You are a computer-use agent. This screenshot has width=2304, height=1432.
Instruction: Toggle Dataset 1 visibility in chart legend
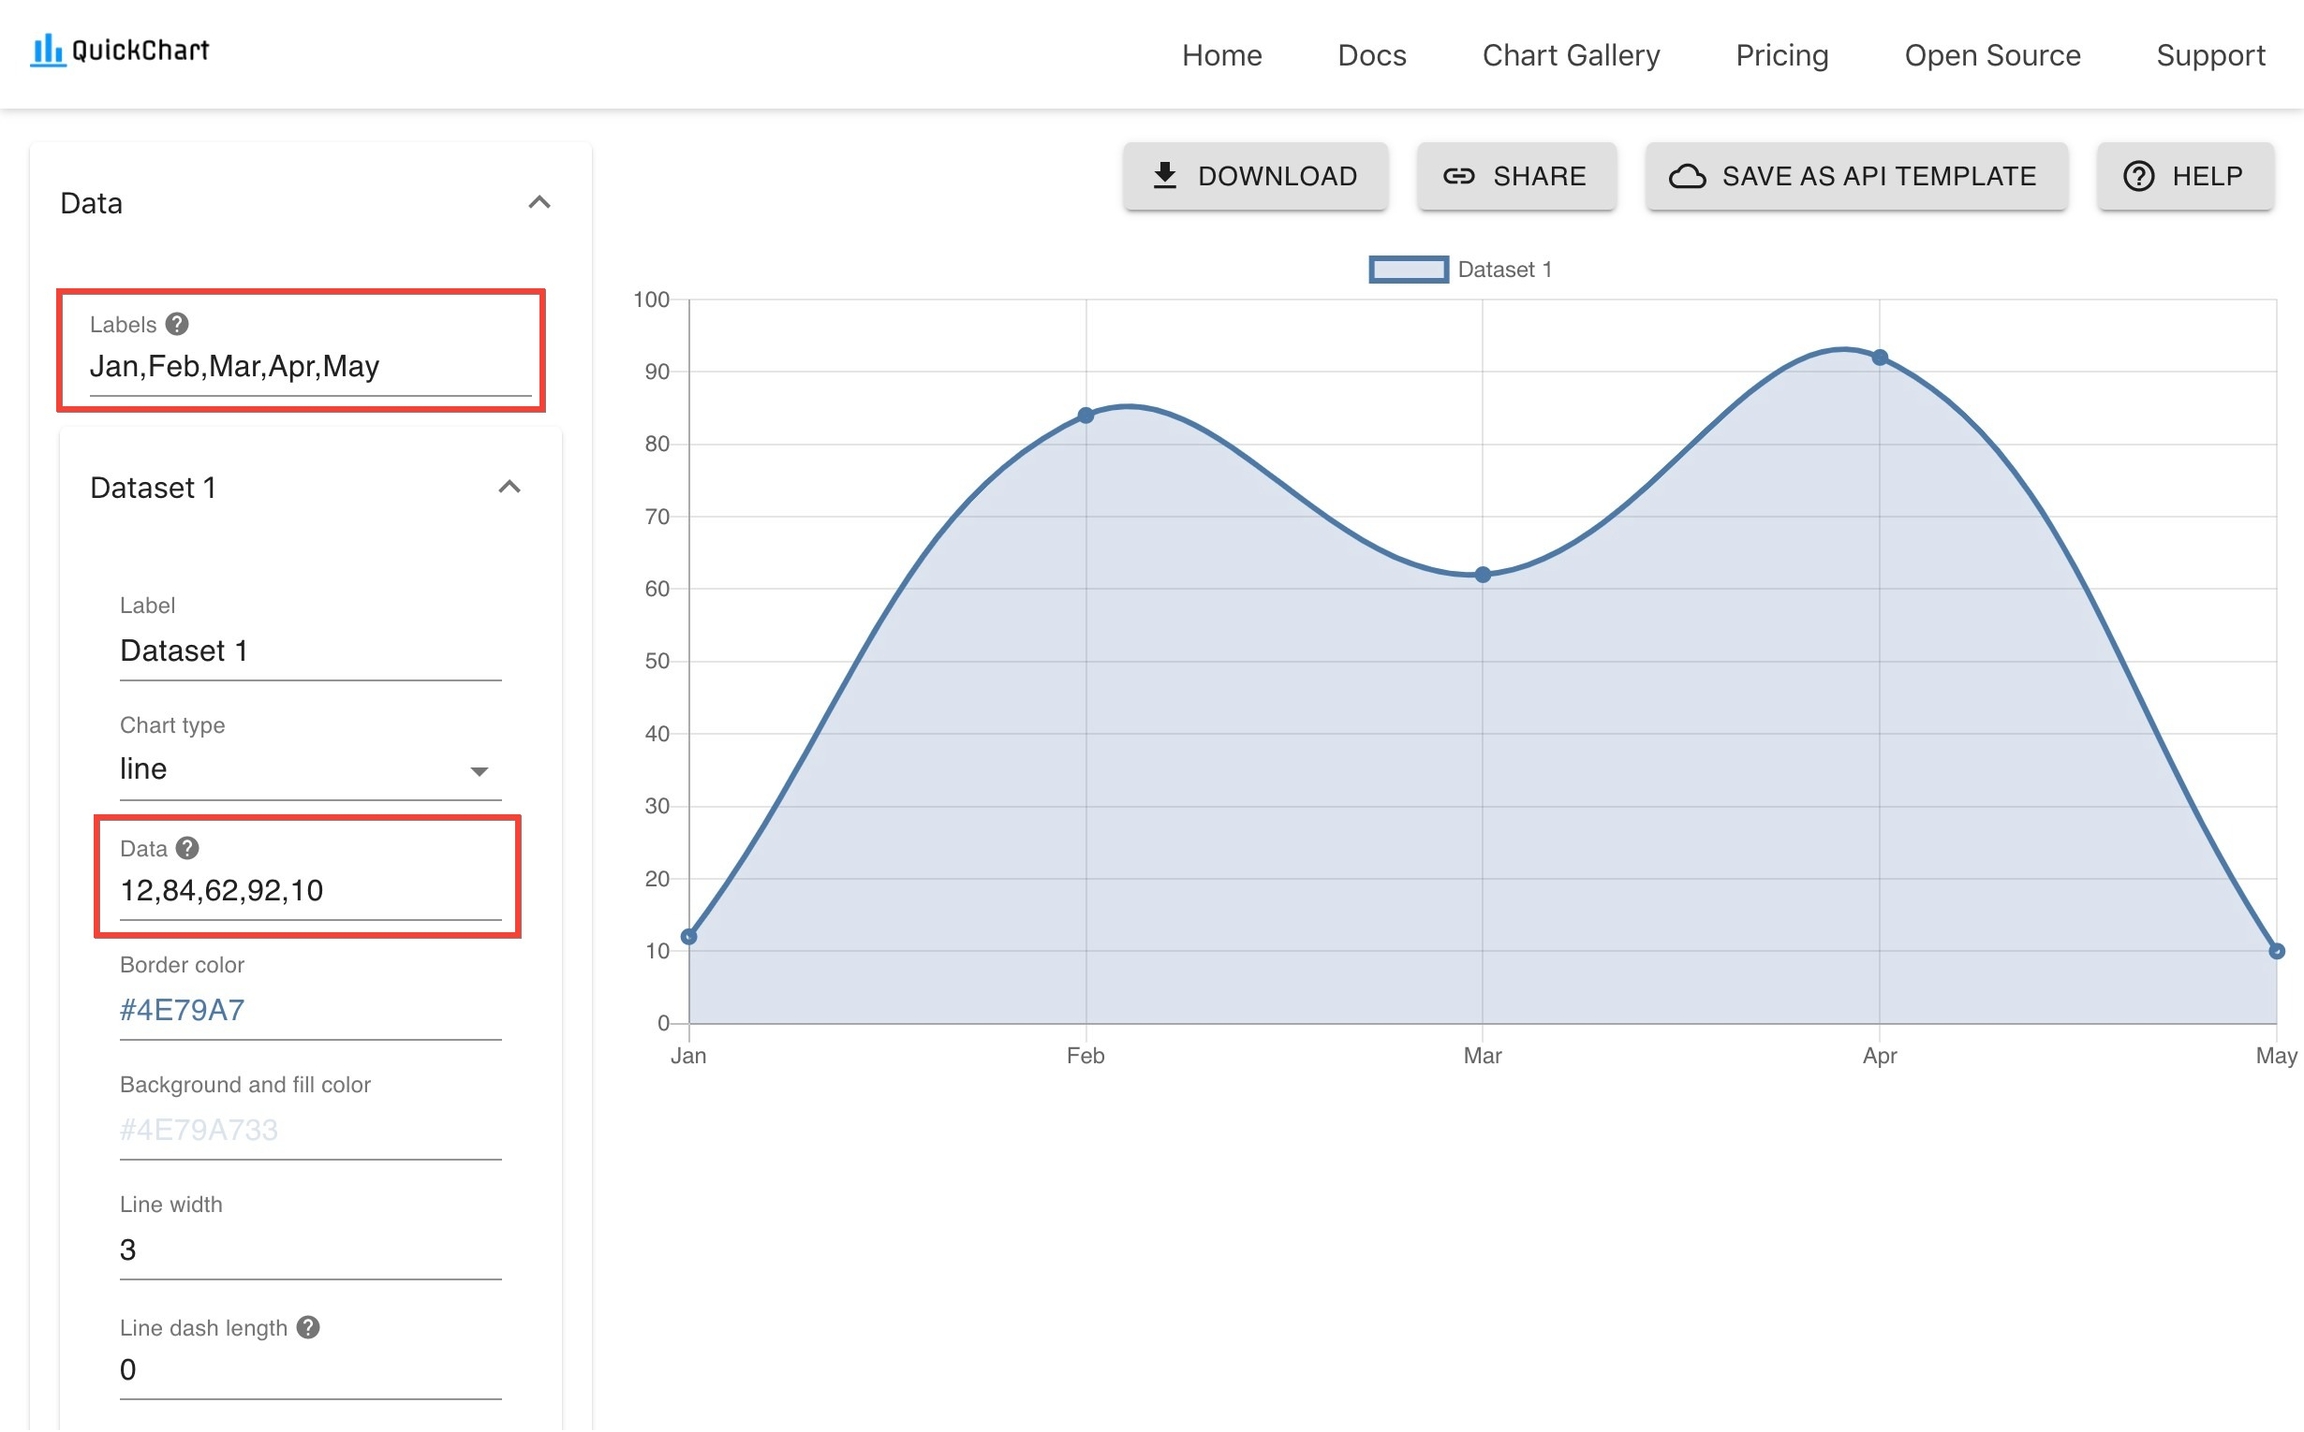(x=1459, y=269)
